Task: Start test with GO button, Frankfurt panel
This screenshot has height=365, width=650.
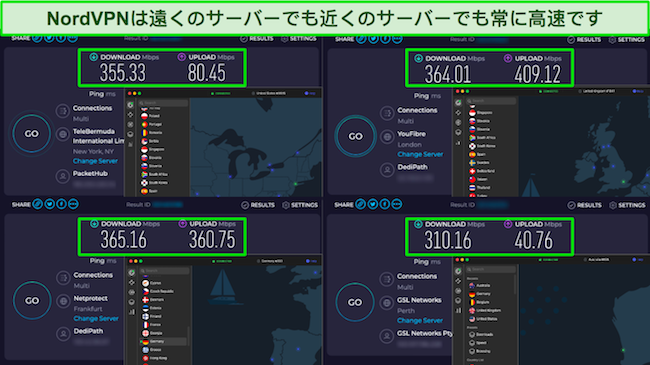Action: click(x=32, y=300)
